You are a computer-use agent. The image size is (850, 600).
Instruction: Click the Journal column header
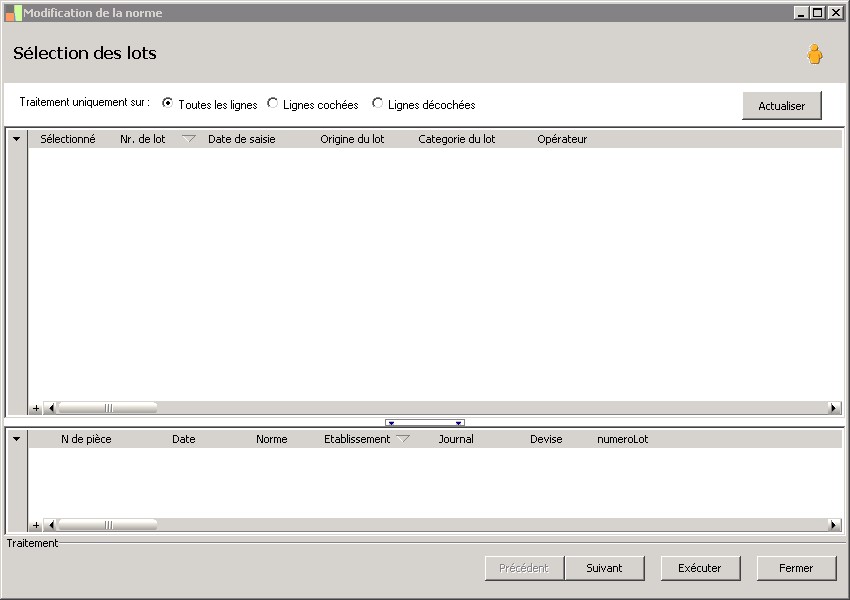pos(456,439)
